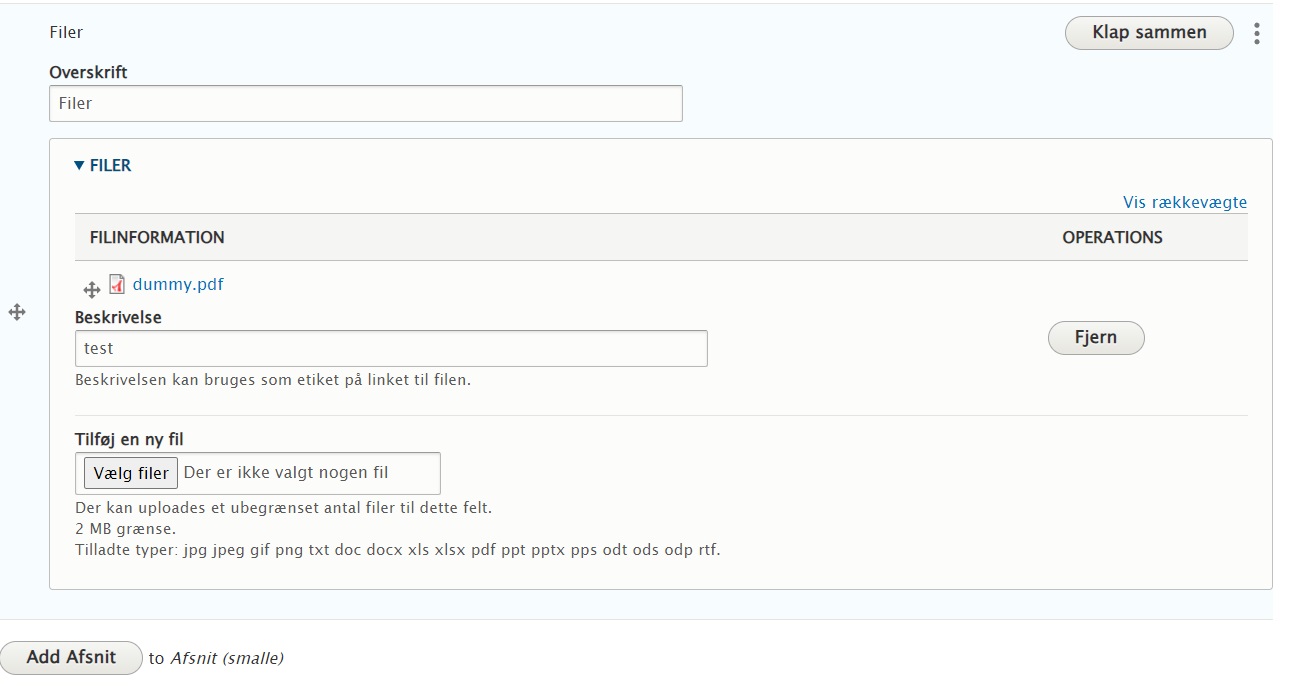The height and width of the screenshot is (699, 1301).
Task: Grab the drag handle beside dummy.pdf
Action: pyautogui.click(x=91, y=290)
